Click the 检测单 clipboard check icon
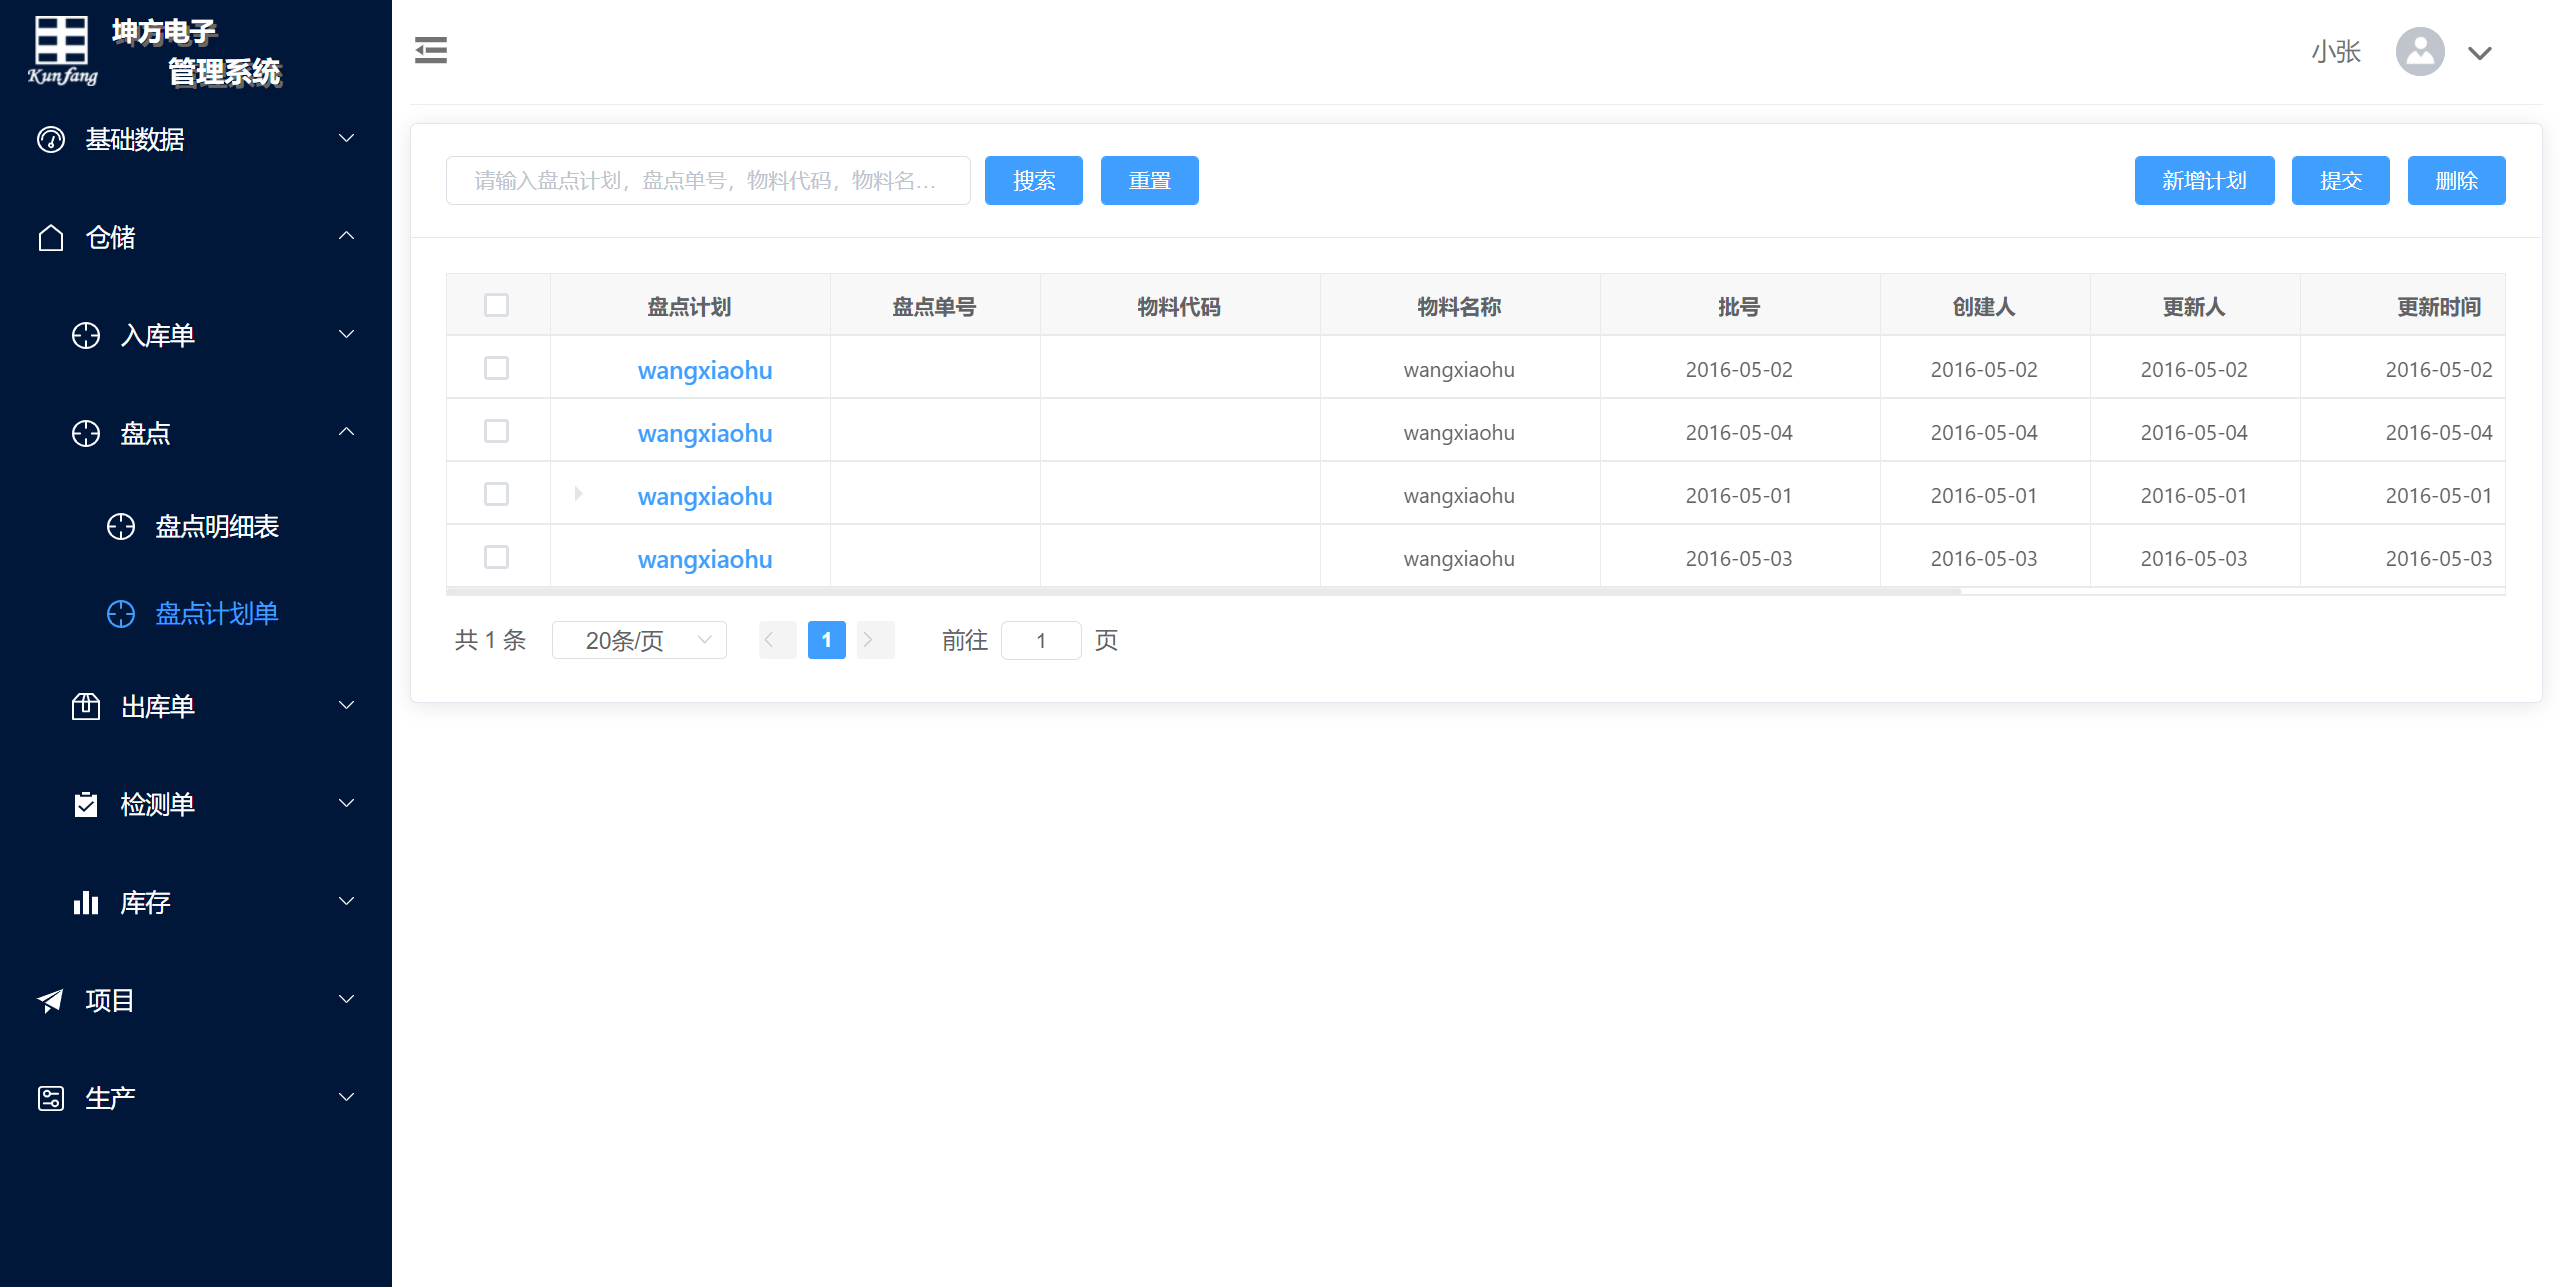 86,804
